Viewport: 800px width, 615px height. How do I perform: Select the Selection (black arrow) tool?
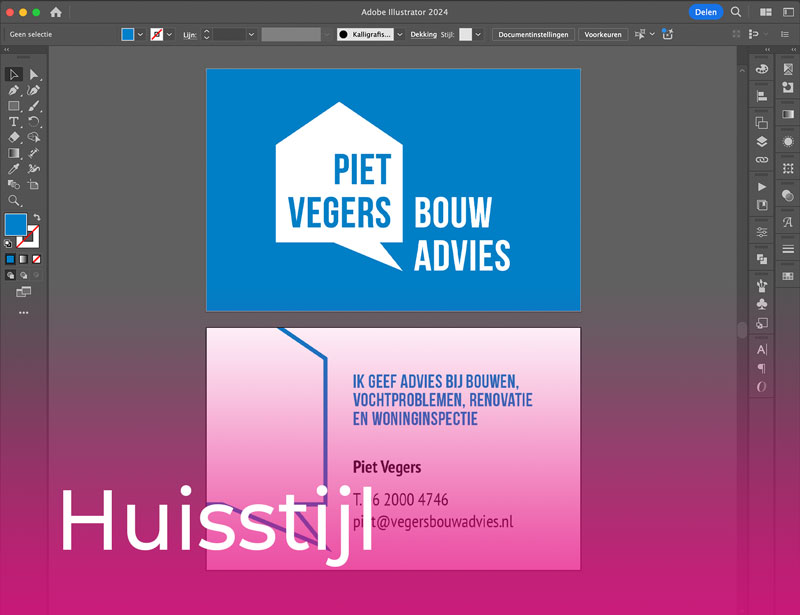[14, 75]
